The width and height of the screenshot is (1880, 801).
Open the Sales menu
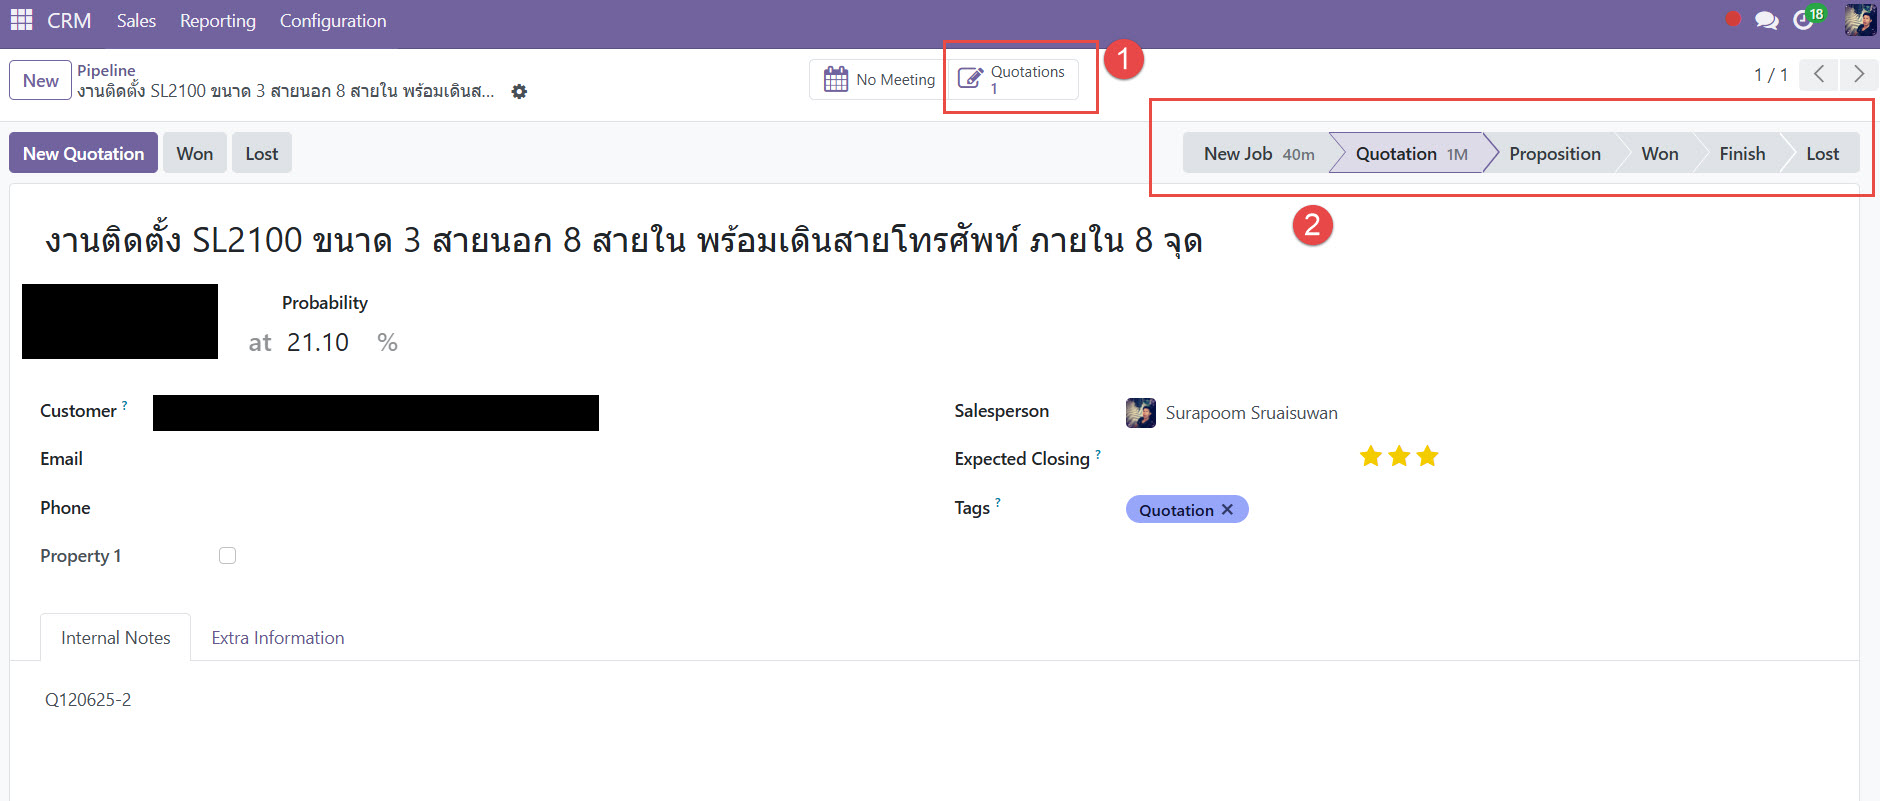[136, 21]
